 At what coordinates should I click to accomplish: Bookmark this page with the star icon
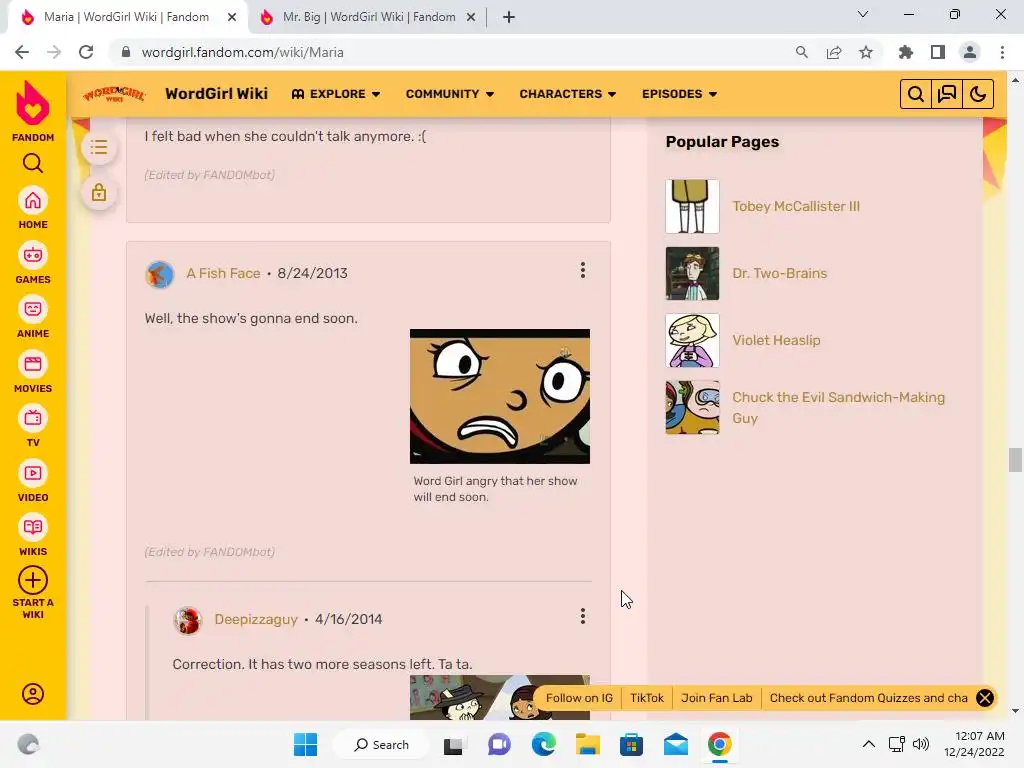[866, 52]
